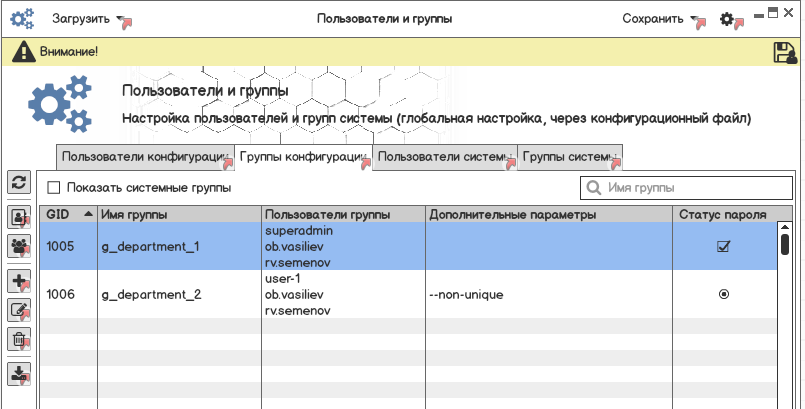Screen dimensions: 805x409
Task: Click the group of people icon
Action: [x=19, y=247]
